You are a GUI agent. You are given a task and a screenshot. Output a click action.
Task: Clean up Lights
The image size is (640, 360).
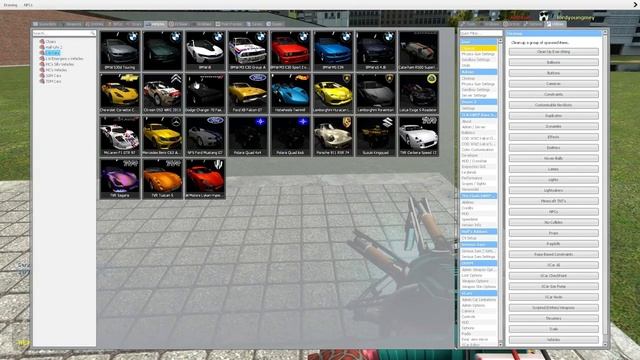click(553, 180)
